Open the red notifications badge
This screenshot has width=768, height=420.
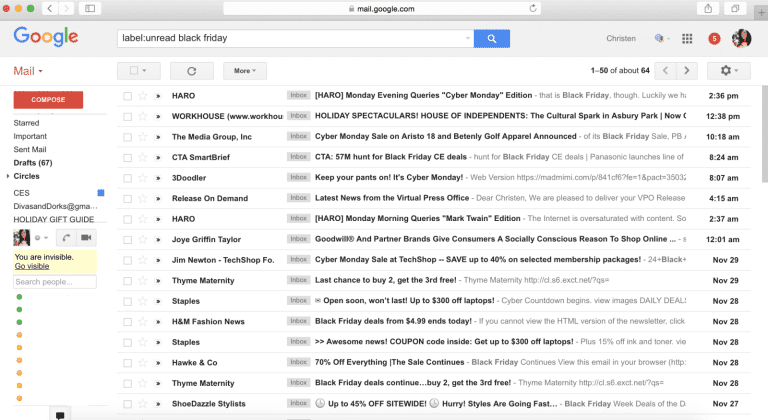[x=714, y=38]
